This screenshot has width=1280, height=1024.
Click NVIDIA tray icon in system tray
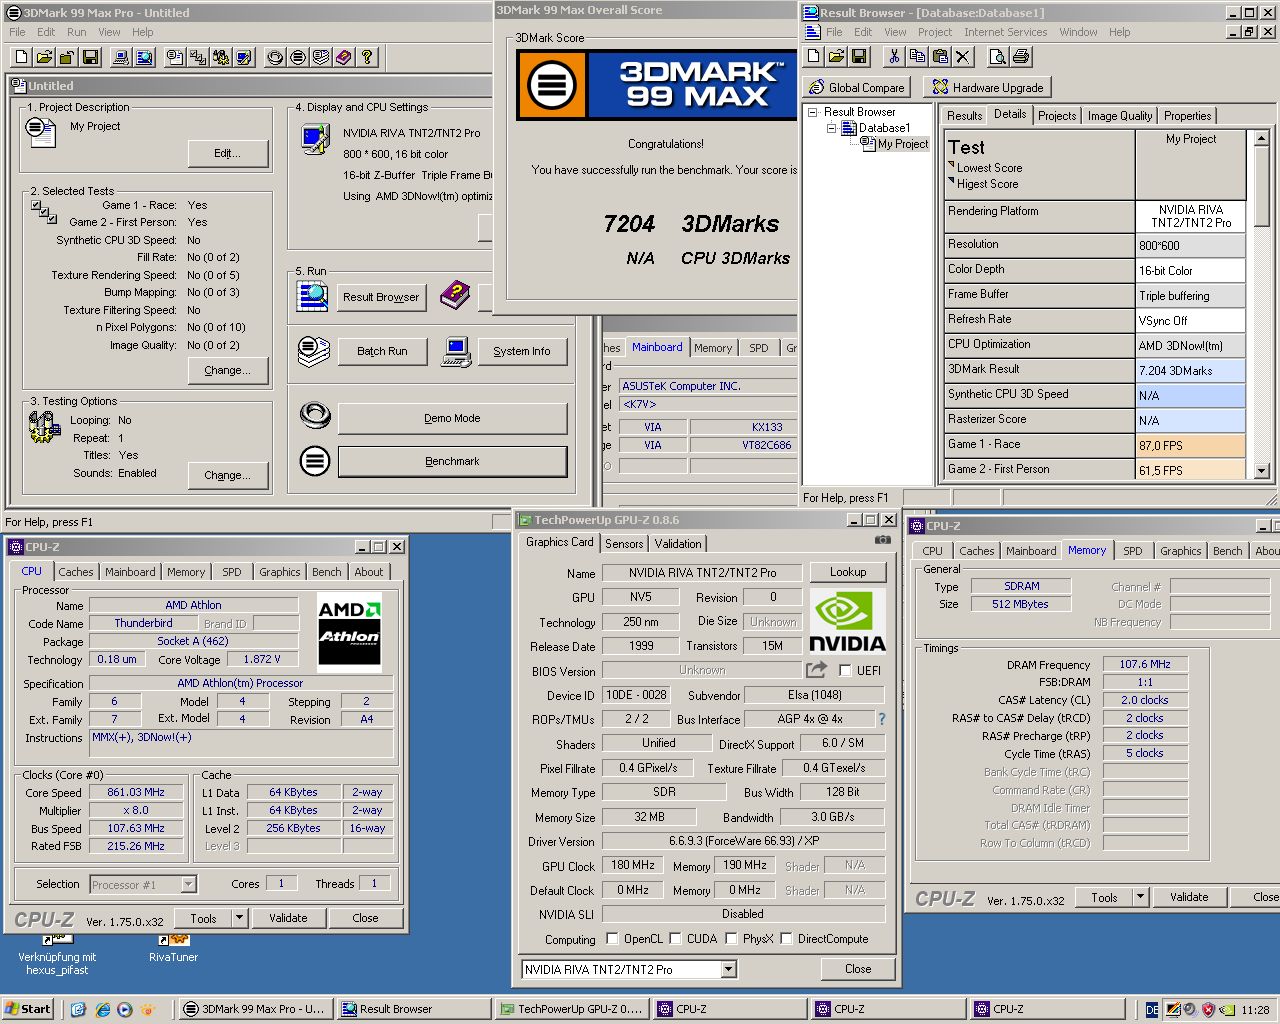point(1229,1009)
